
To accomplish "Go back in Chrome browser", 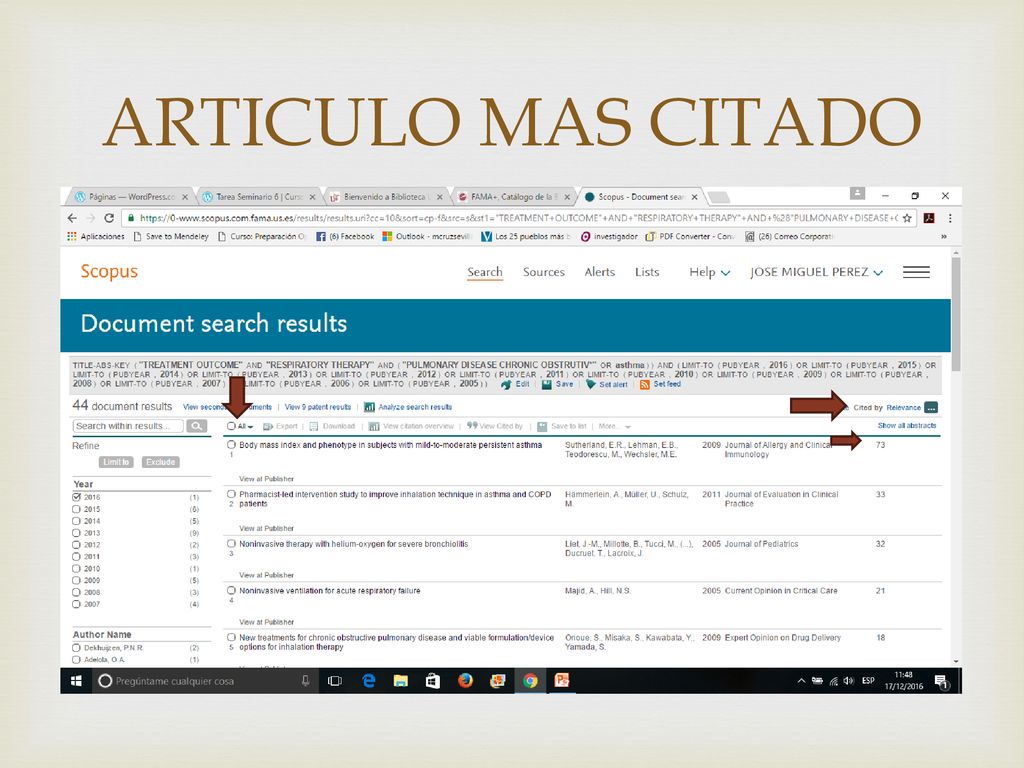I will [72, 218].
